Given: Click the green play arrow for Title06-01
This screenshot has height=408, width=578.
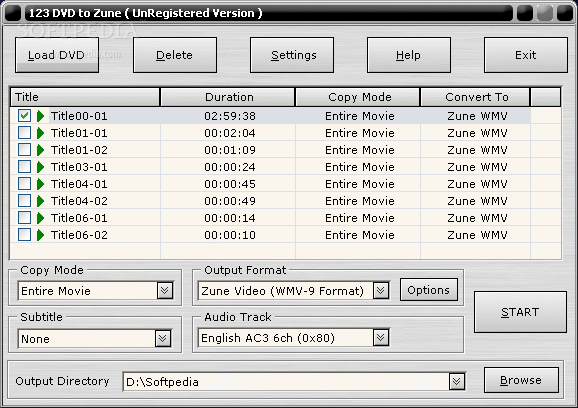Looking at the screenshot, I should pyautogui.click(x=41, y=218).
